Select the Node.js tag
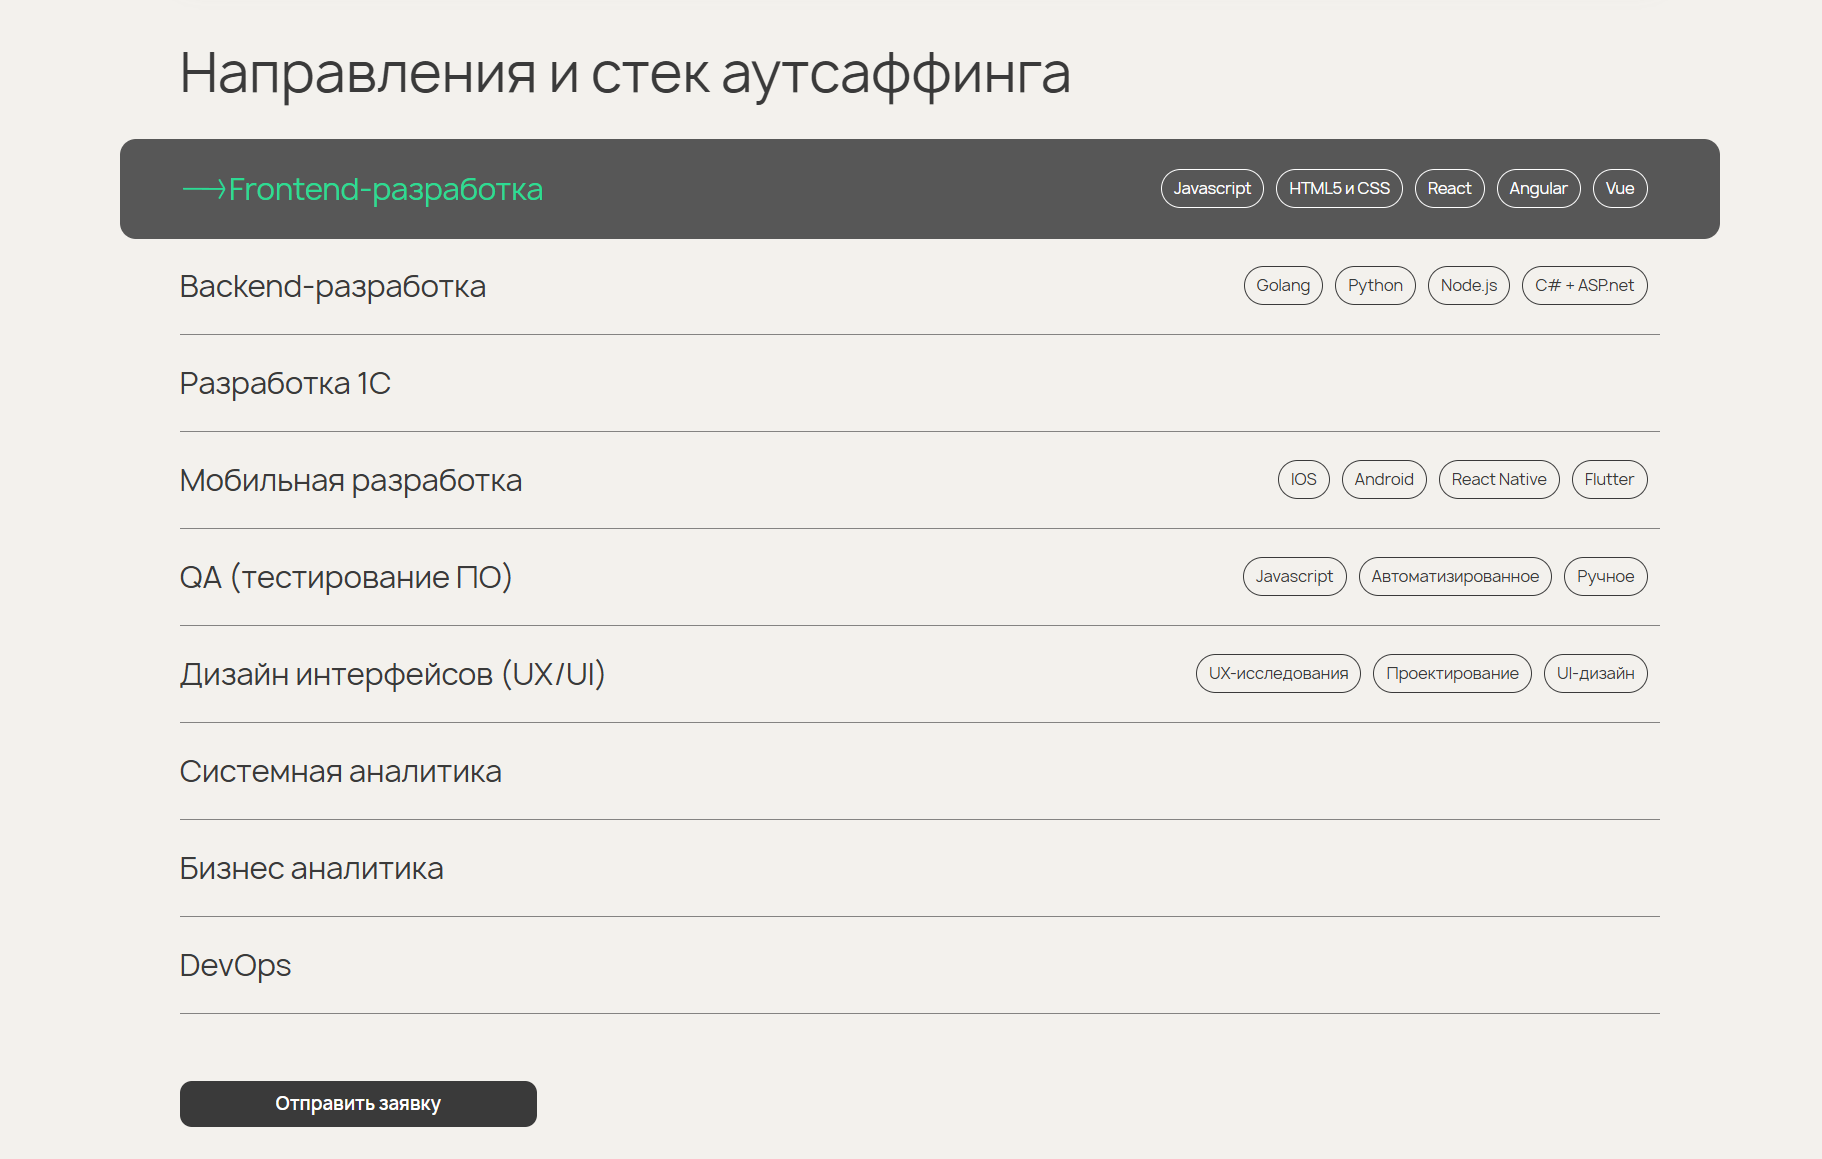This screenshot has height=1159, width=1822. pos(1468,285)
